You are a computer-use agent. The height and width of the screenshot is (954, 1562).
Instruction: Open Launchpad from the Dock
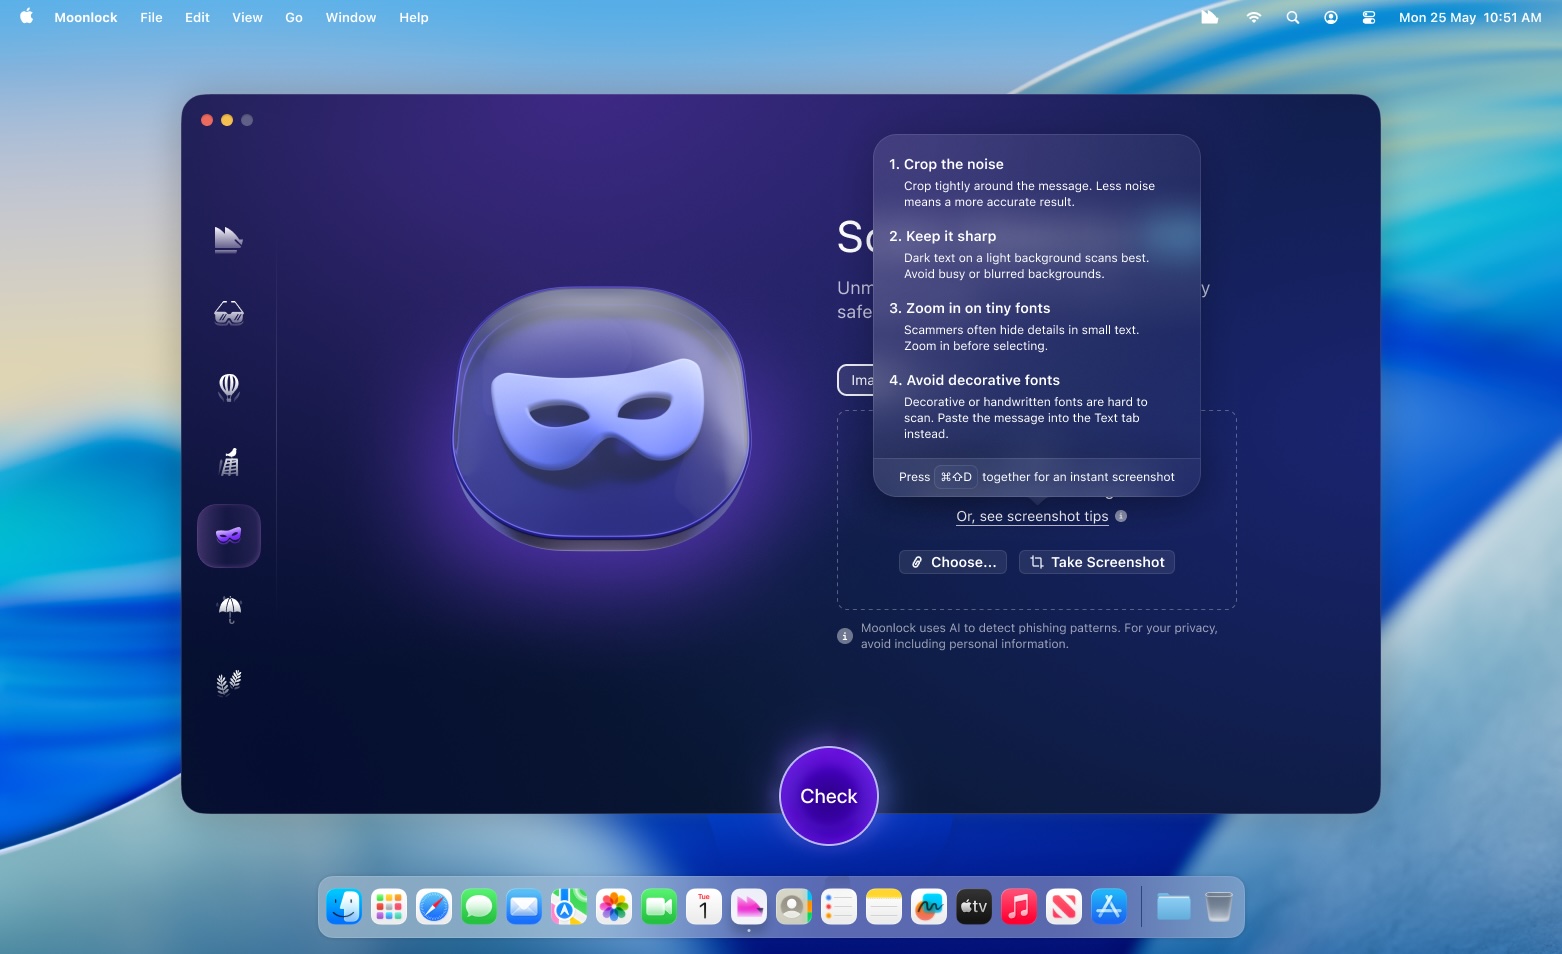click(389, 907)
